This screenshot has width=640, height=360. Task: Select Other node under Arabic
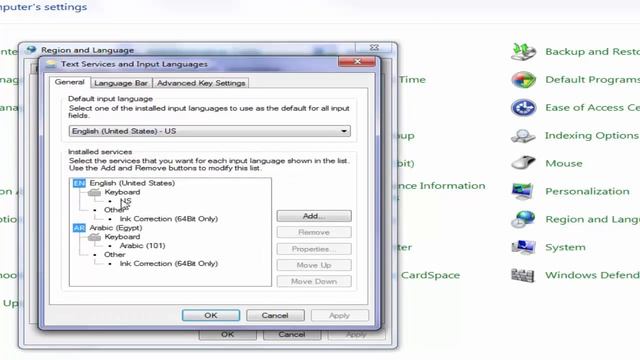[114, 255]
